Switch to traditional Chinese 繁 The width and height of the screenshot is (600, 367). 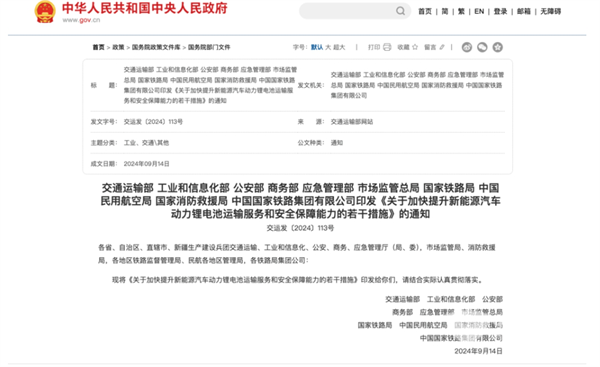pos(461,11)
